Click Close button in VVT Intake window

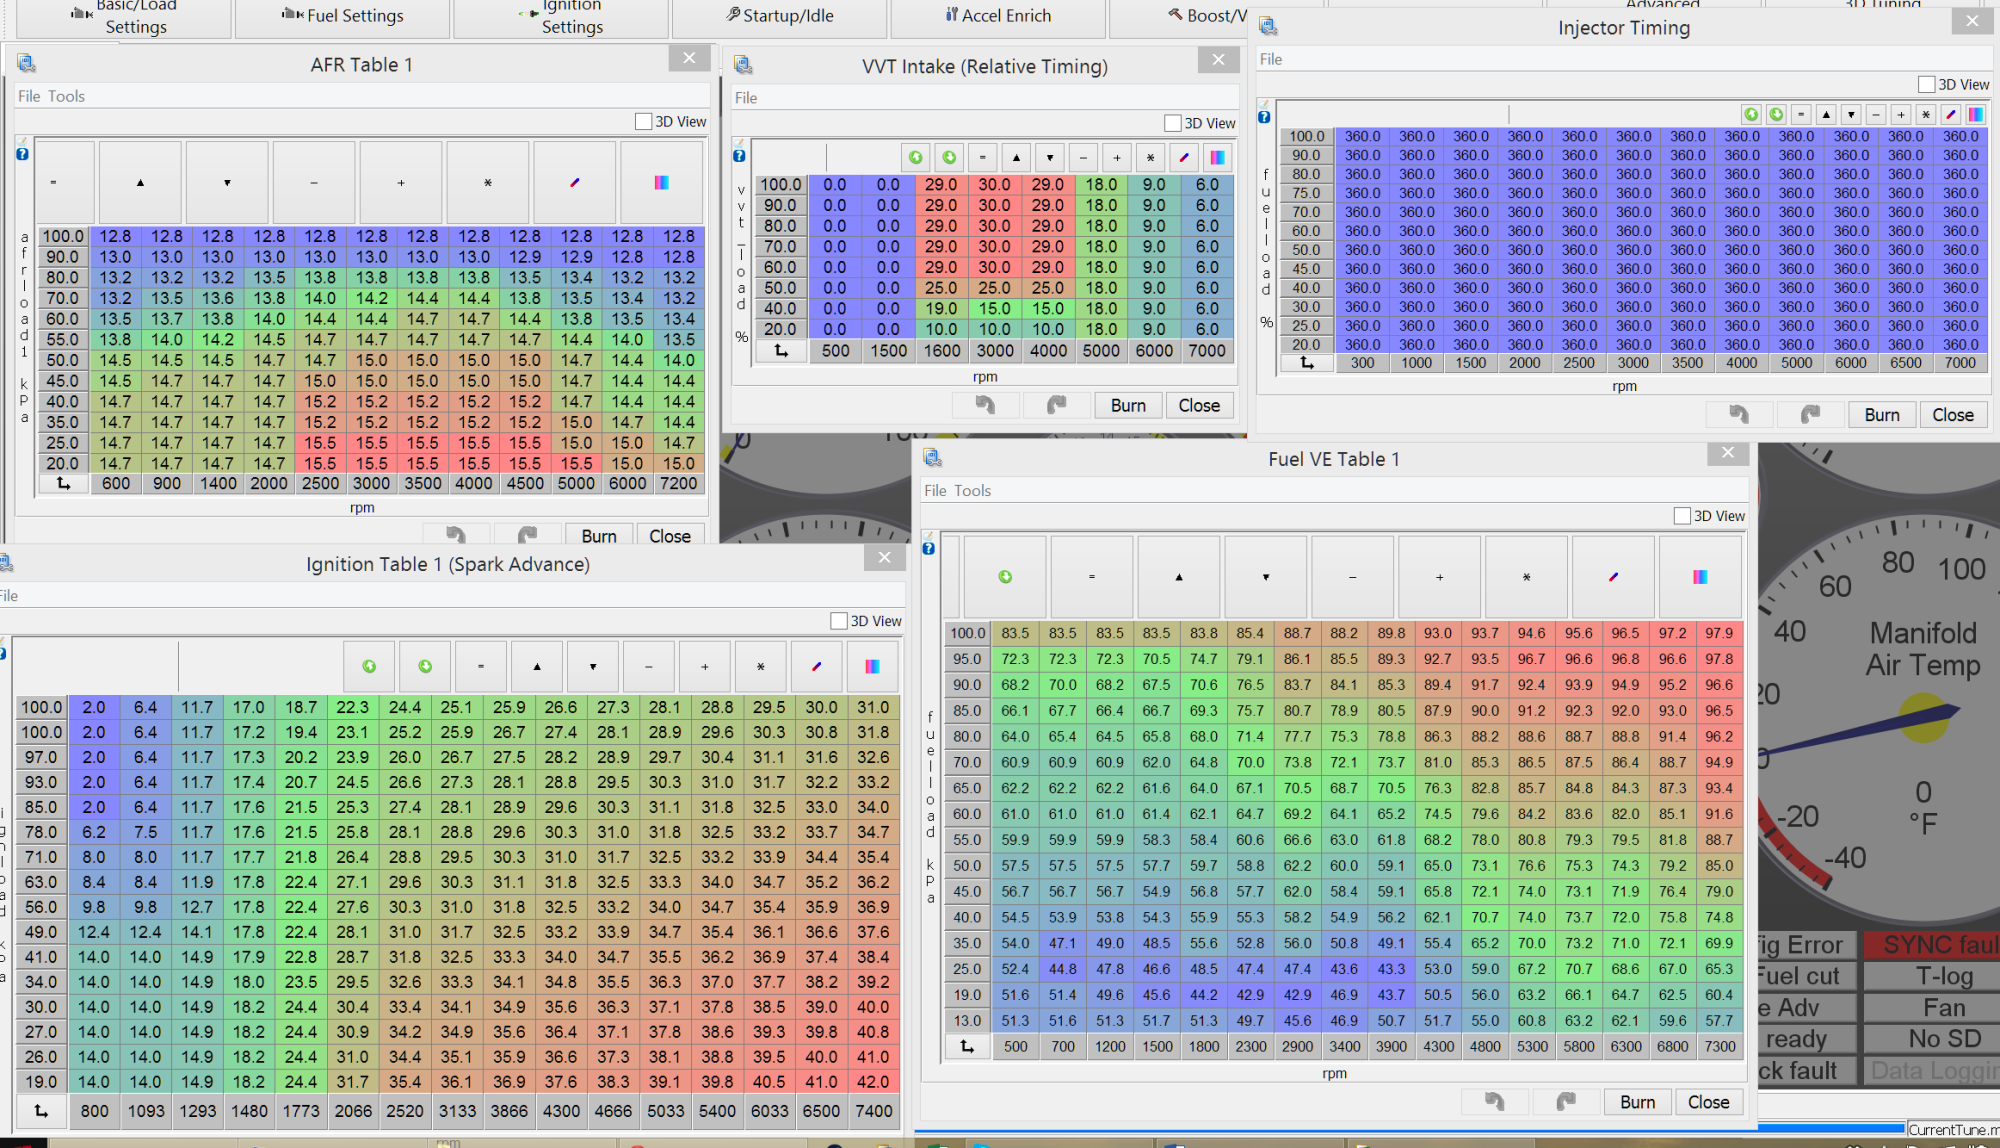(1198, 405)
